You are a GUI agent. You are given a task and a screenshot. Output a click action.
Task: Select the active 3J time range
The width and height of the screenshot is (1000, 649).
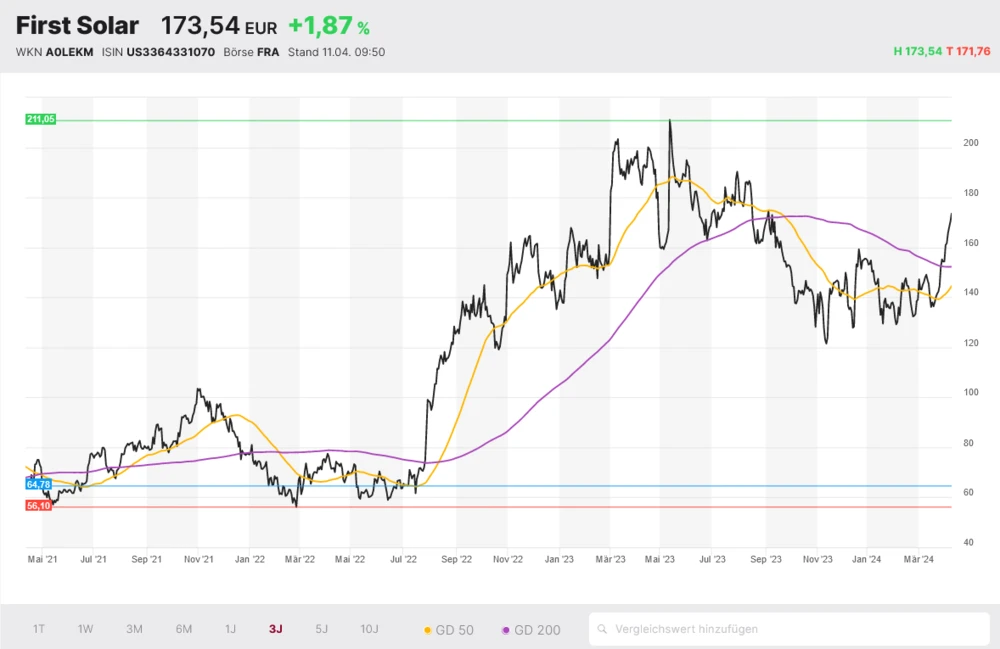pos(276,629)
